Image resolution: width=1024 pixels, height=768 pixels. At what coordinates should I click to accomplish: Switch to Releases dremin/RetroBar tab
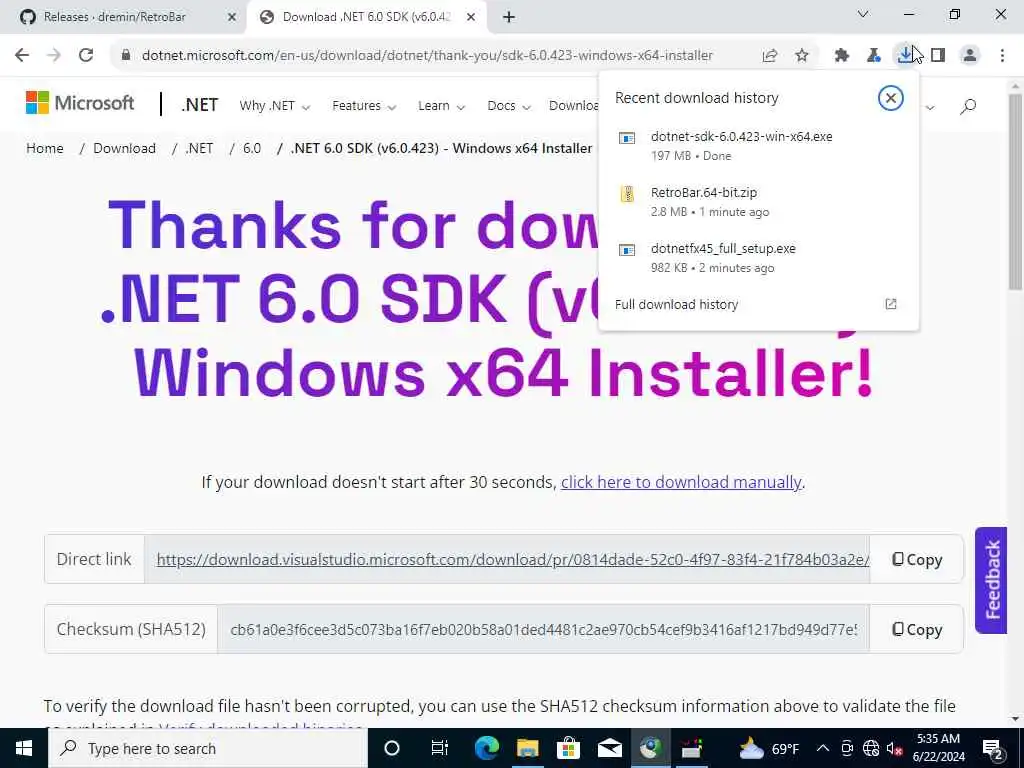pyautogui.click(x=122, y=17)
